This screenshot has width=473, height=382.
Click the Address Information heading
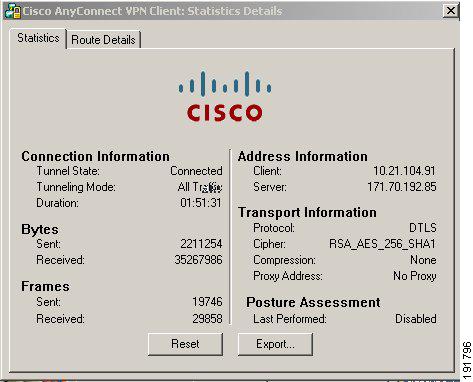click(303, 156)
